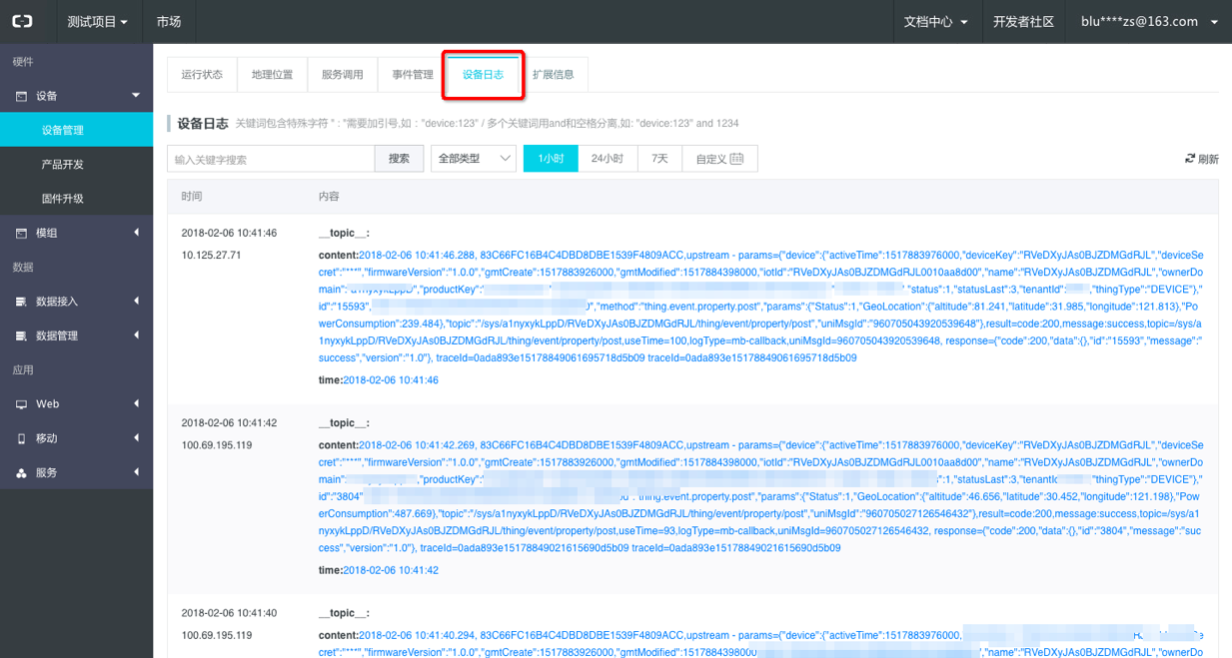The width and height of the screenshot is (1232, 658).
Task: Open the 测试项目 project dropdown
Action: (x=97, y=21)
